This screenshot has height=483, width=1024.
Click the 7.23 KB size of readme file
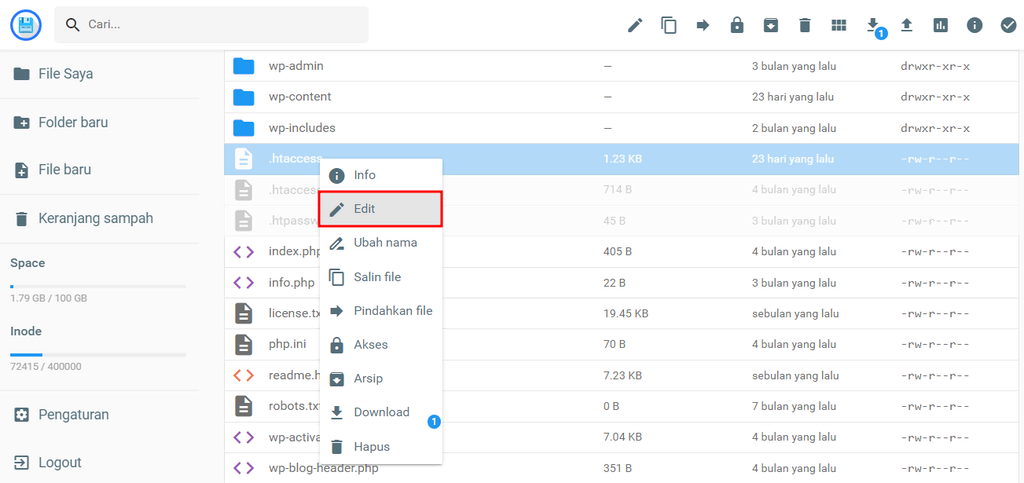click(x=622, y=375)
